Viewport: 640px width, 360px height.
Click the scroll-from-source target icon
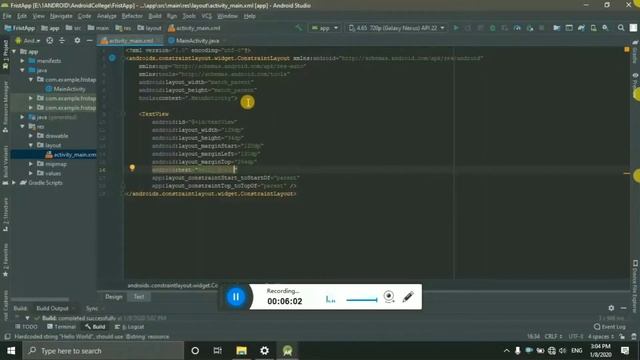click(50, 40)
